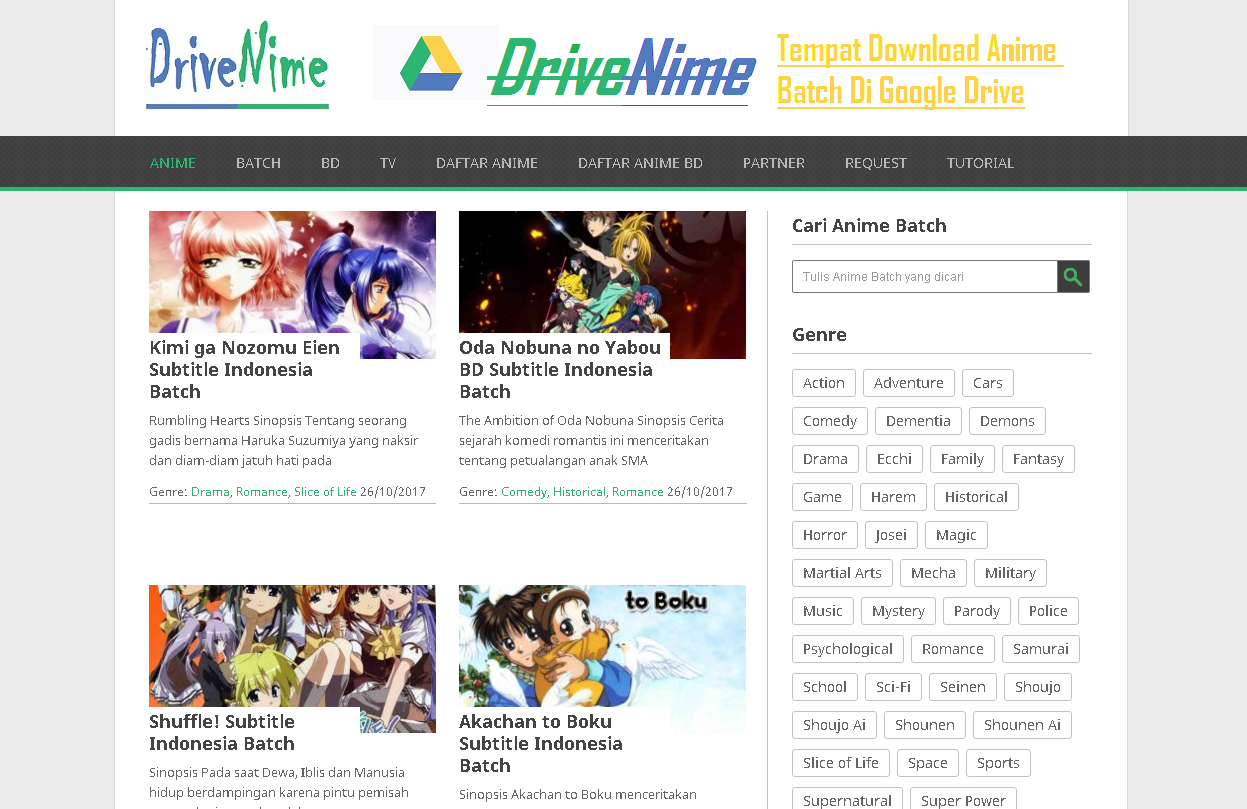Select the Shoujo Ai genre tag
The height and width of the screenshot is (809, 1247).
click(x=835, y=725)
